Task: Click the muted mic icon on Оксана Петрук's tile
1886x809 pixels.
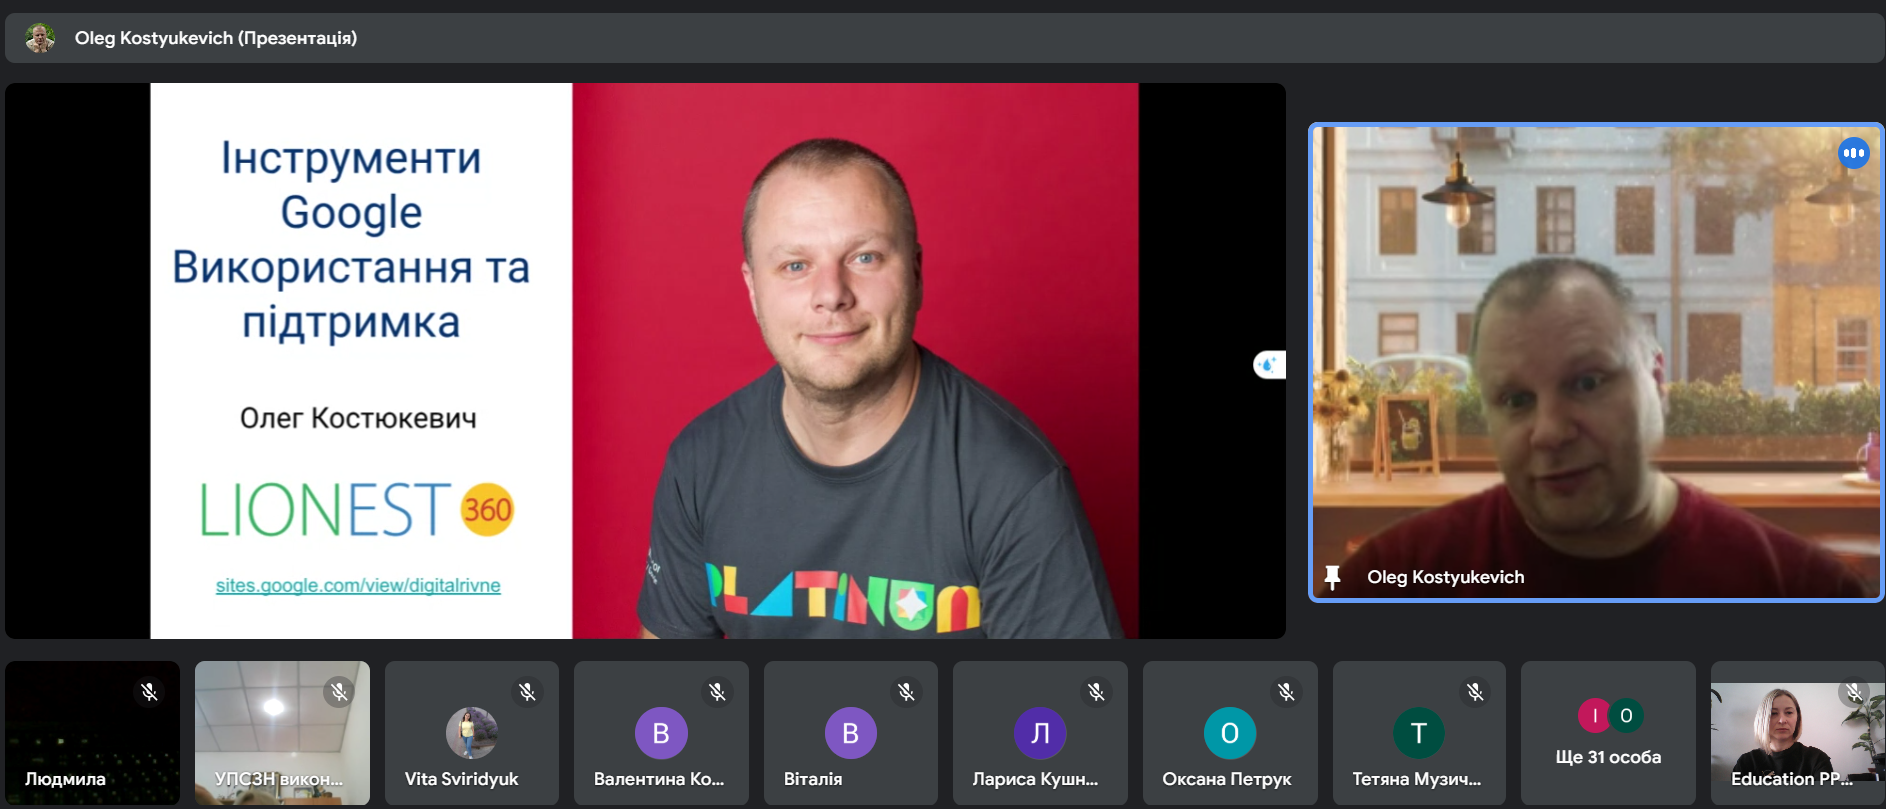Action: [x=1286, y=692]
